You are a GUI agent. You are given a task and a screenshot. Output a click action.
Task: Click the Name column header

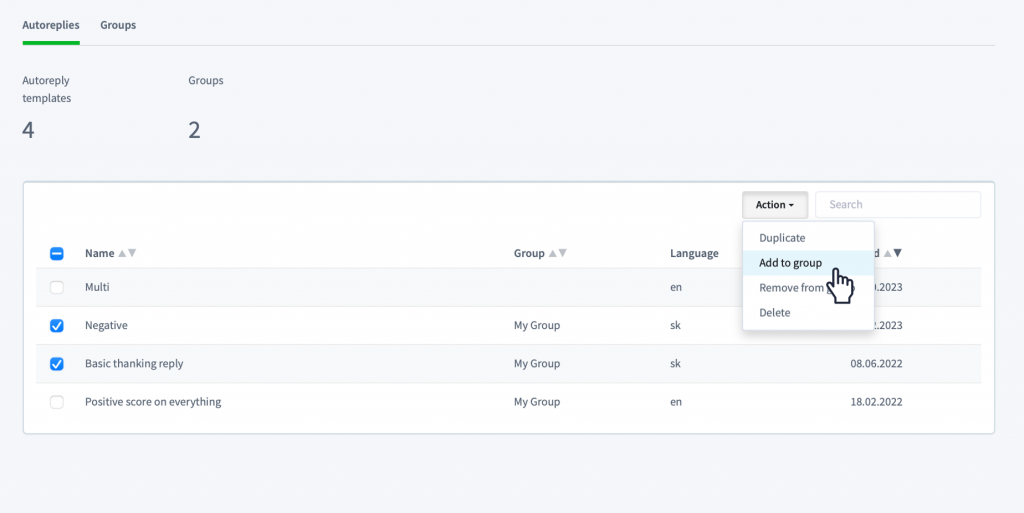click(99, 253)
